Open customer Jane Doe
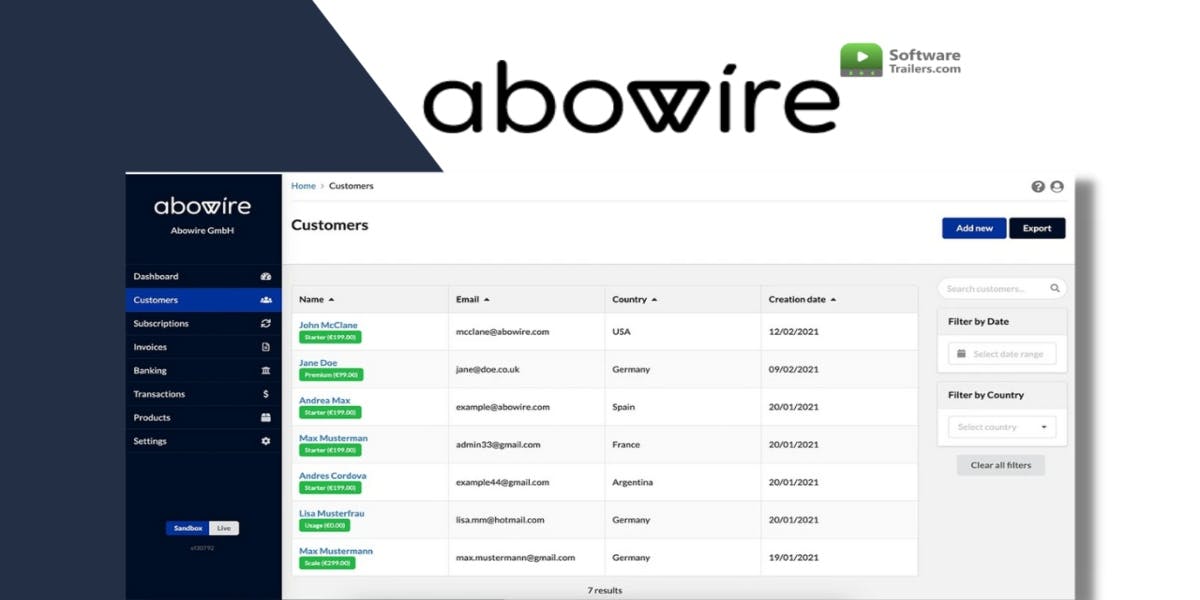This screenshot has width=1200, height=600. coord(318,363)
